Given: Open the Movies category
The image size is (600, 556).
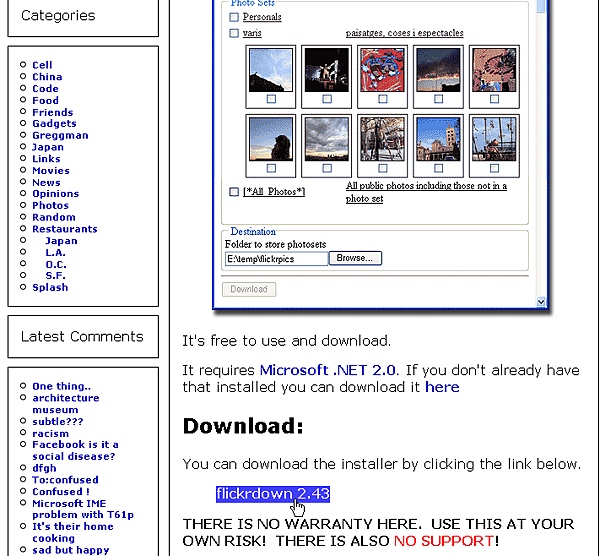Looking at the screenshot, I should [51, 171].
